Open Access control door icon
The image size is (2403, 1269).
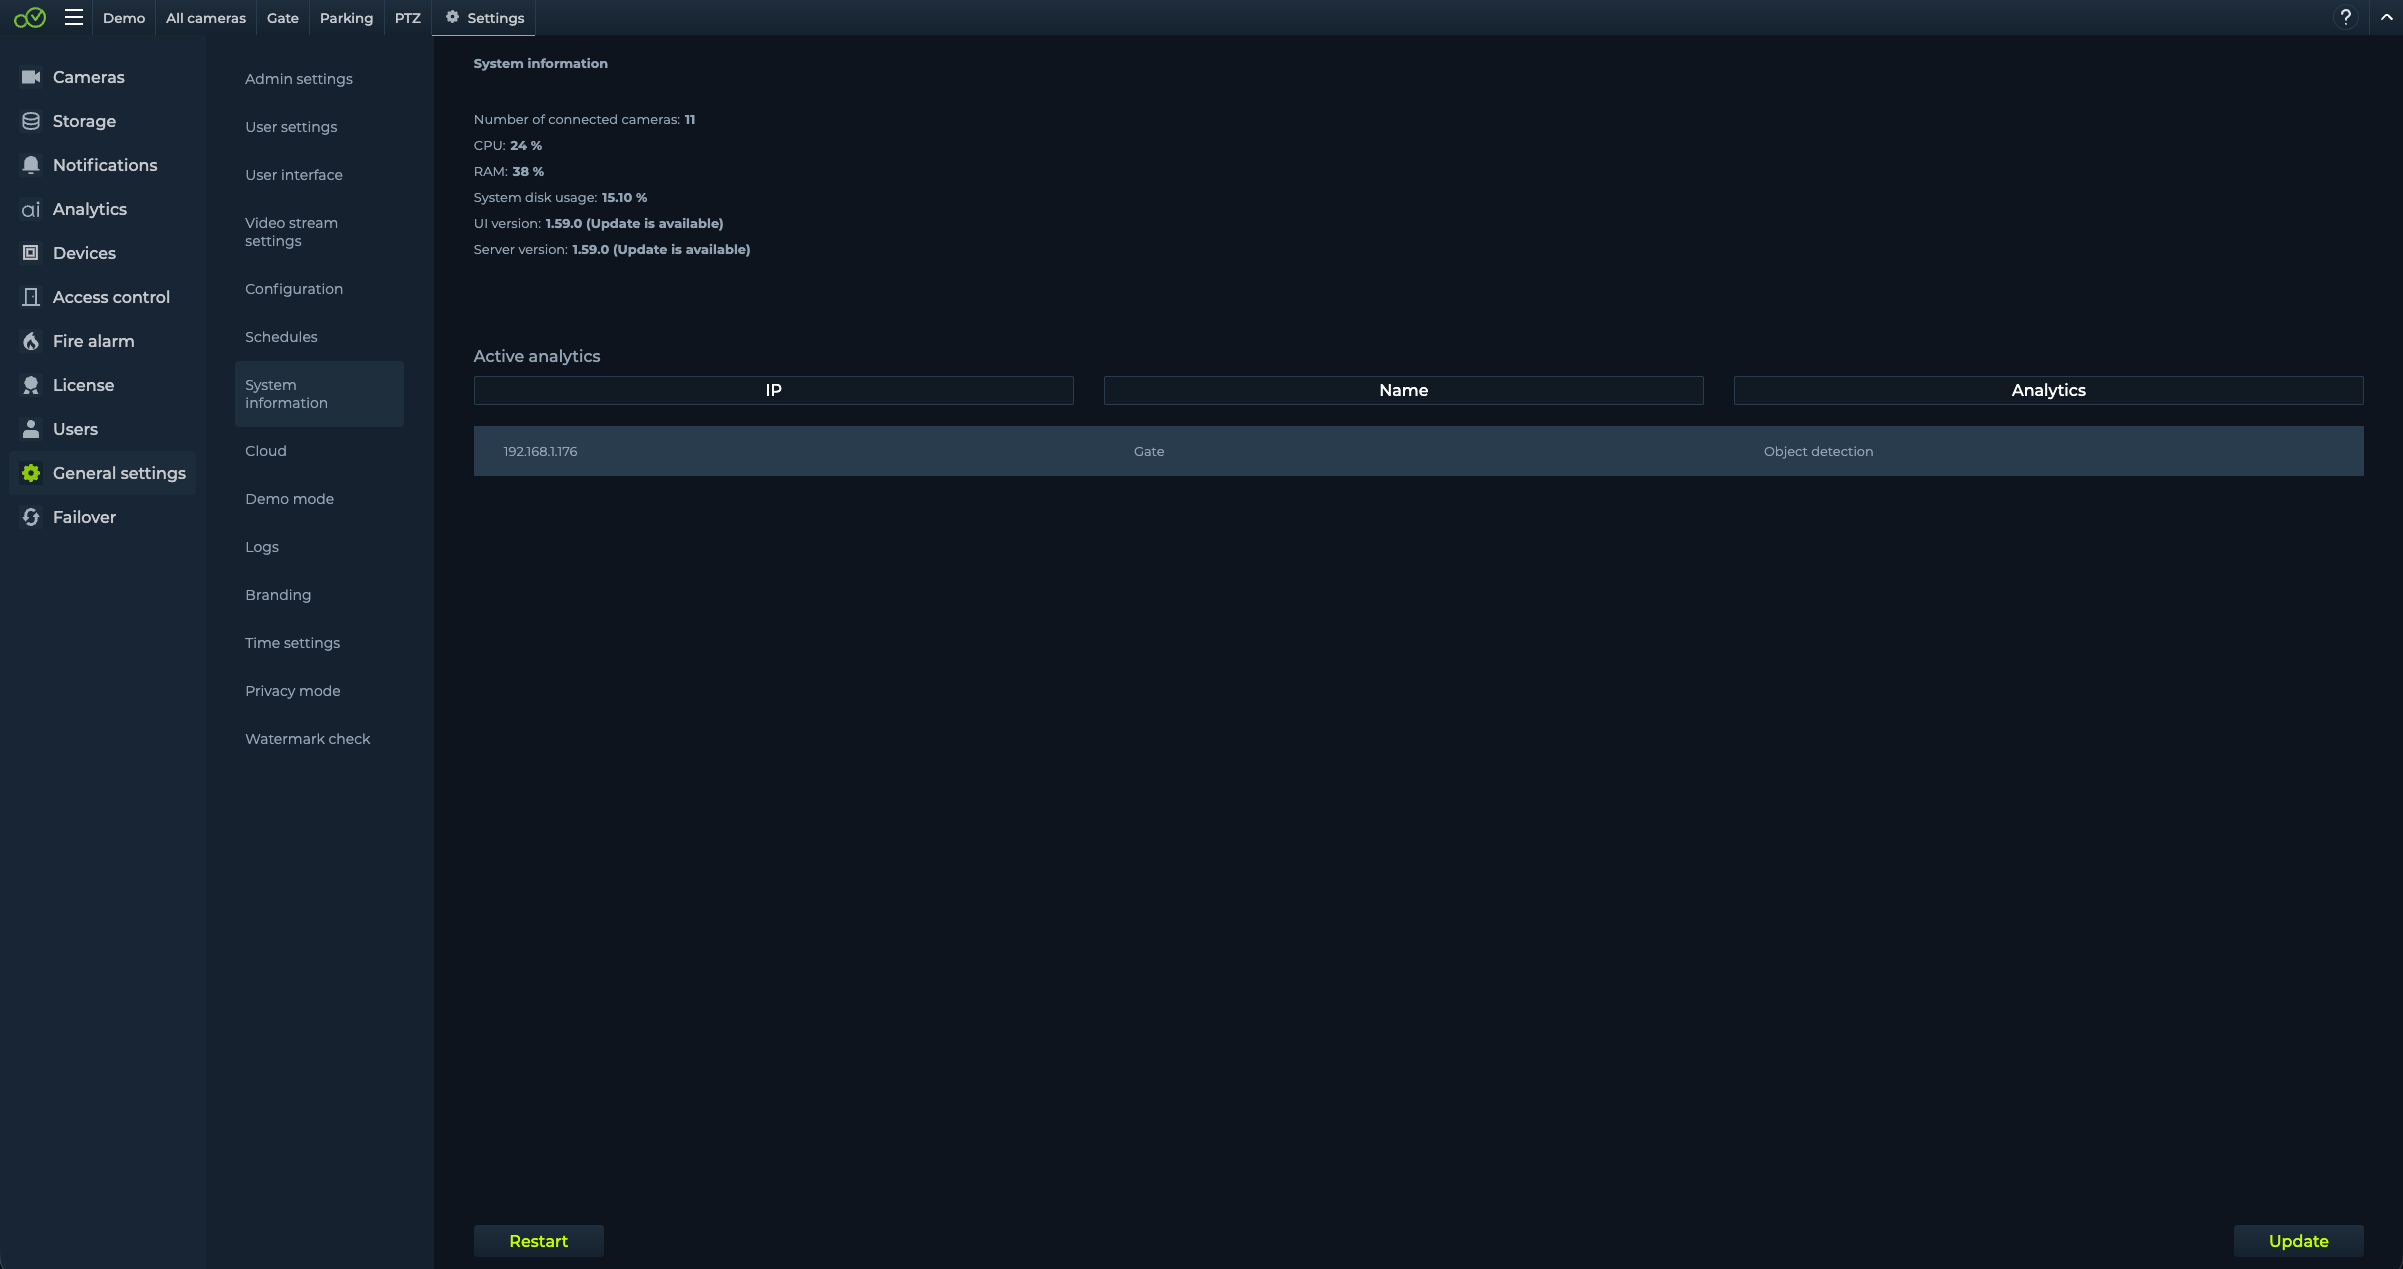click(31, 297)
